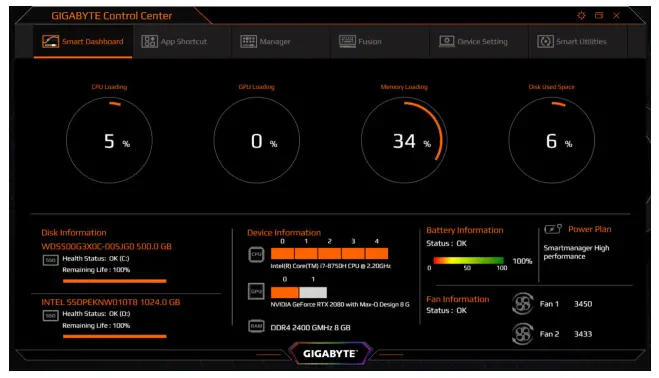Click the CPU chip icon in Device Information
659x378 pixels.
tap(256, 254)
